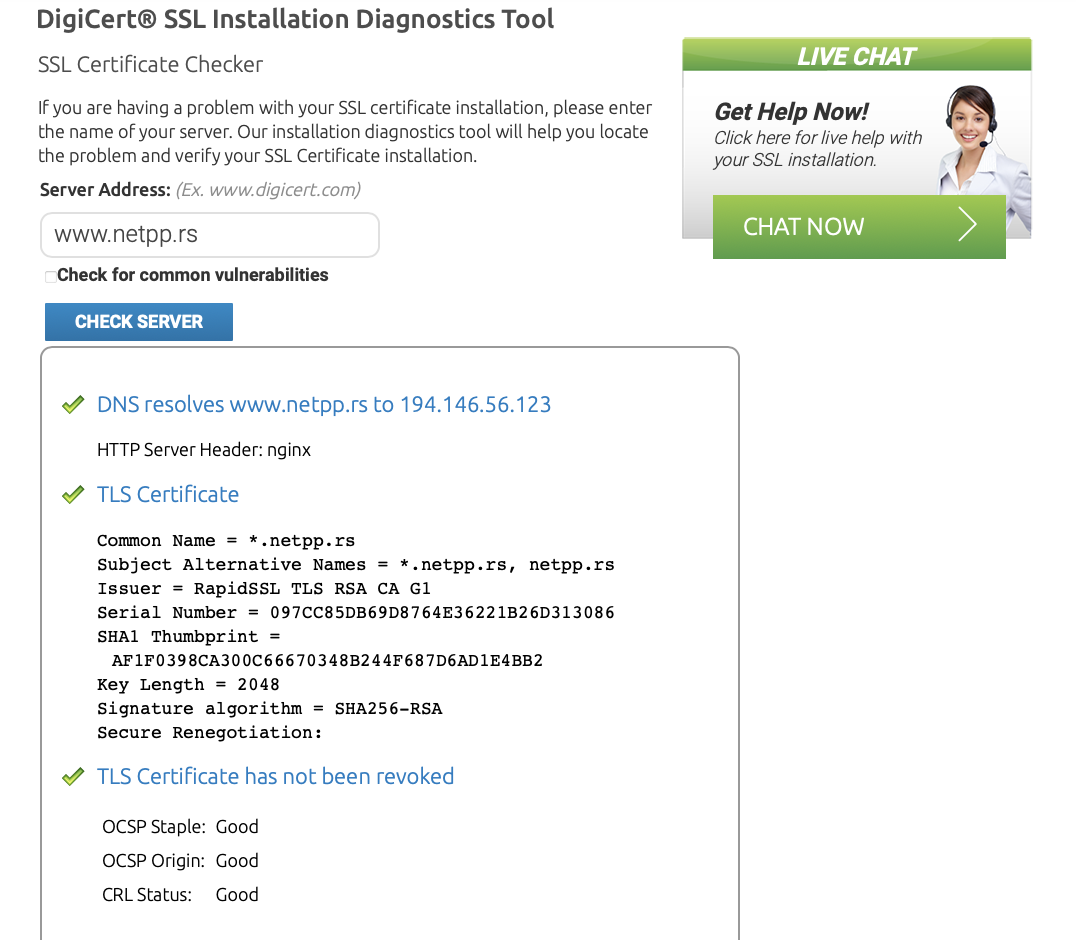Screen dimensions: 1076x940
Task: Click the checkmark next to certificate not revoked
Action: click(73, 777)
